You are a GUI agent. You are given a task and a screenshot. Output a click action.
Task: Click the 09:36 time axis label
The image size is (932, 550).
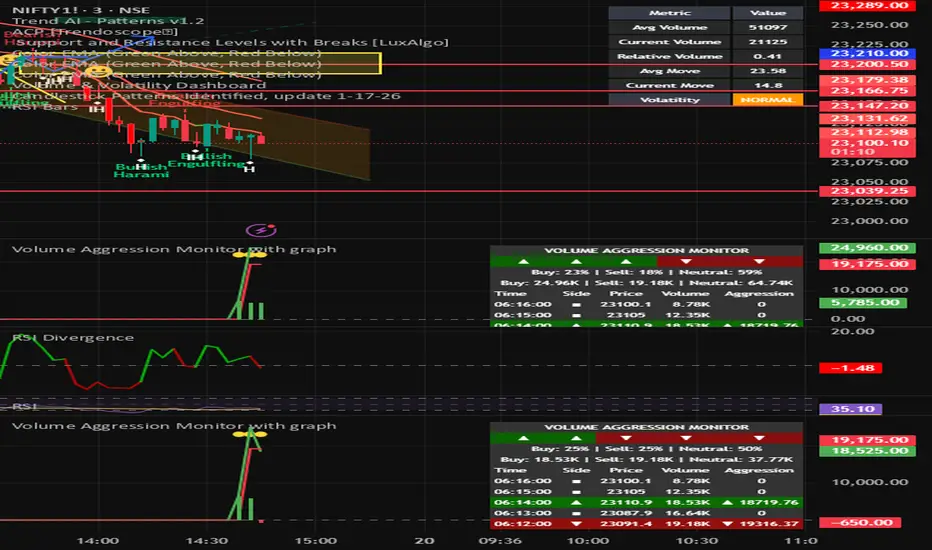pos(500,541)
